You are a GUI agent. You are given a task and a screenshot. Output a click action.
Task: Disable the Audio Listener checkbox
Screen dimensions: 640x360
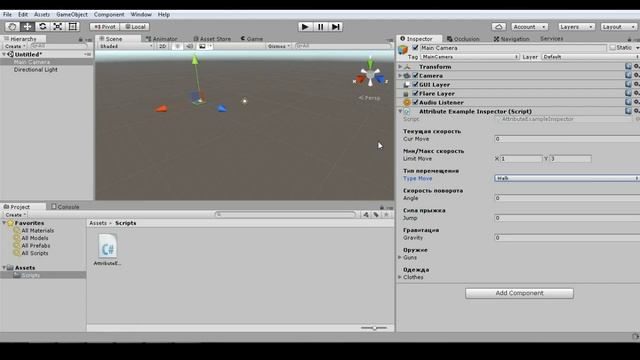[415, 102]
